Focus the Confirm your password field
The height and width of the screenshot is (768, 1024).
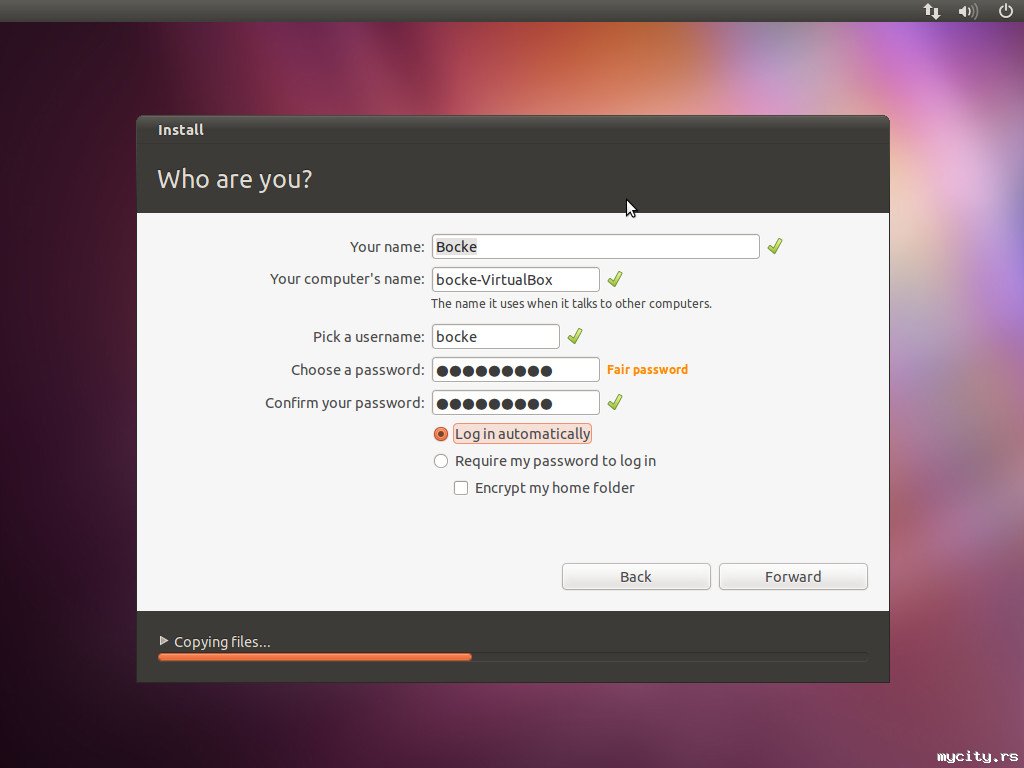pos(515,402)
